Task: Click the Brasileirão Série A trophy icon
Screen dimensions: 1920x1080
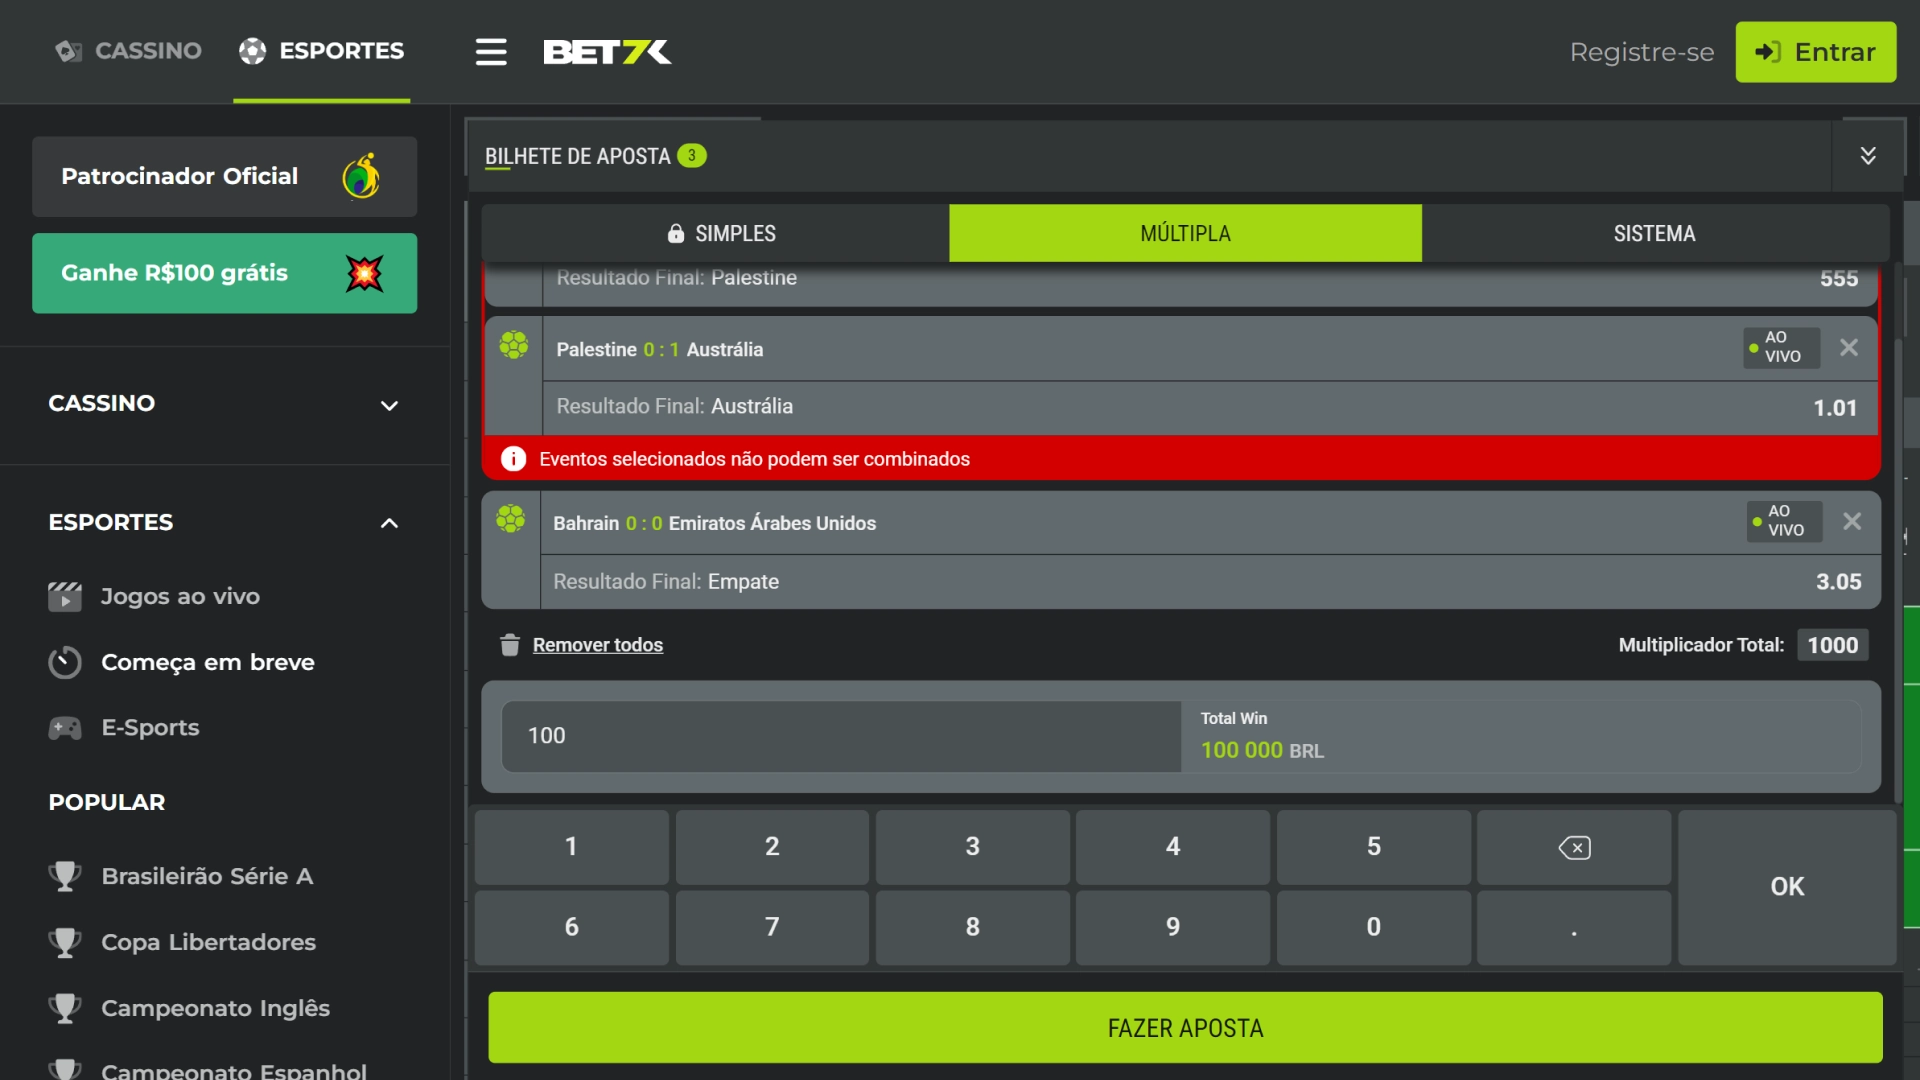Action: (x=65, y=876)
